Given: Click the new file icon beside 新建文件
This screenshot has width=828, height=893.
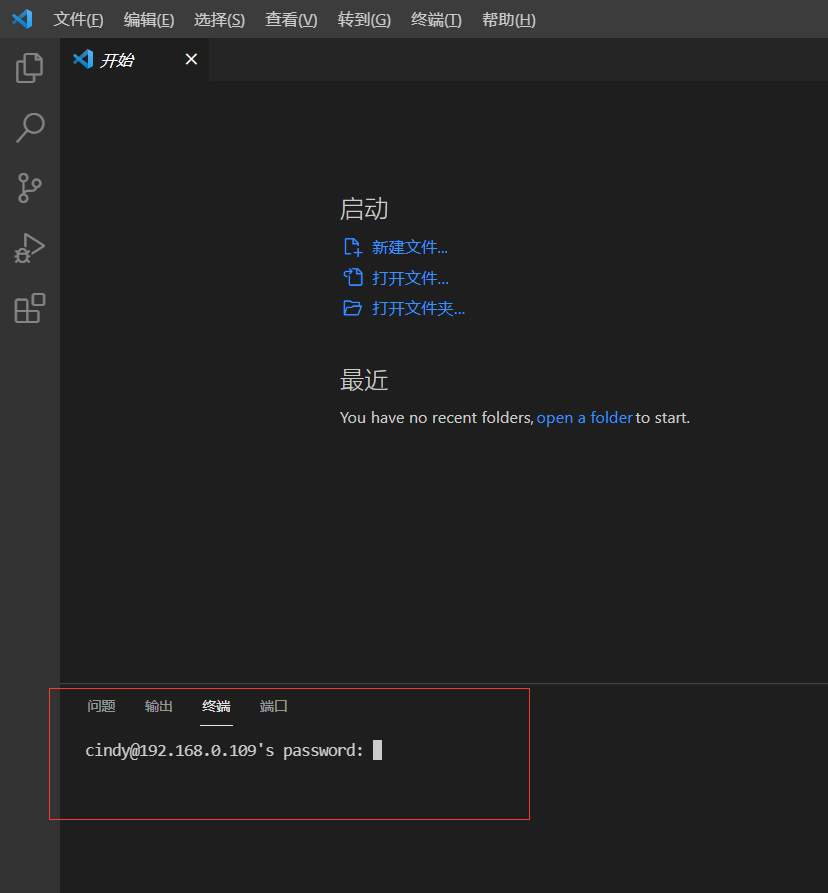Looking at the screenshot, I should click(x=352, y=246).
